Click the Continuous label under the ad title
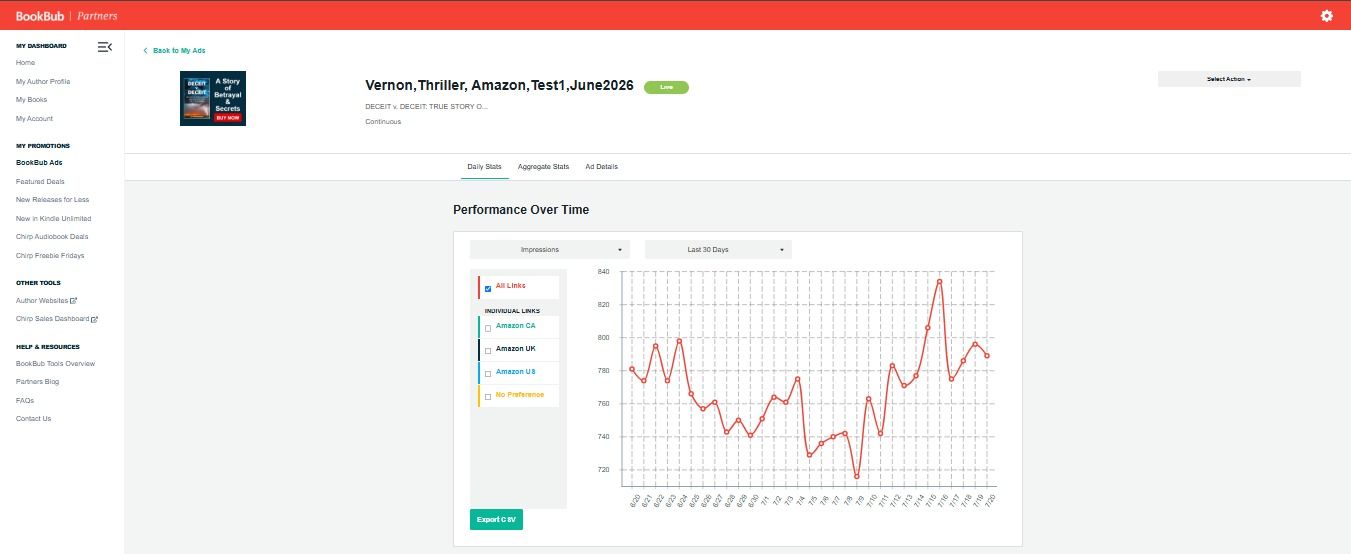1351x554 pixels. pos(383,122)
